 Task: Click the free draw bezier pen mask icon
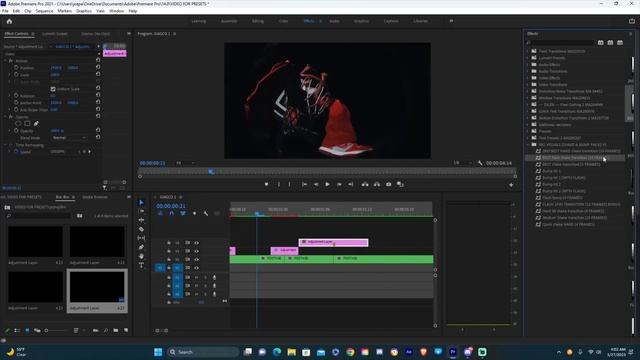tap(36, 123)
